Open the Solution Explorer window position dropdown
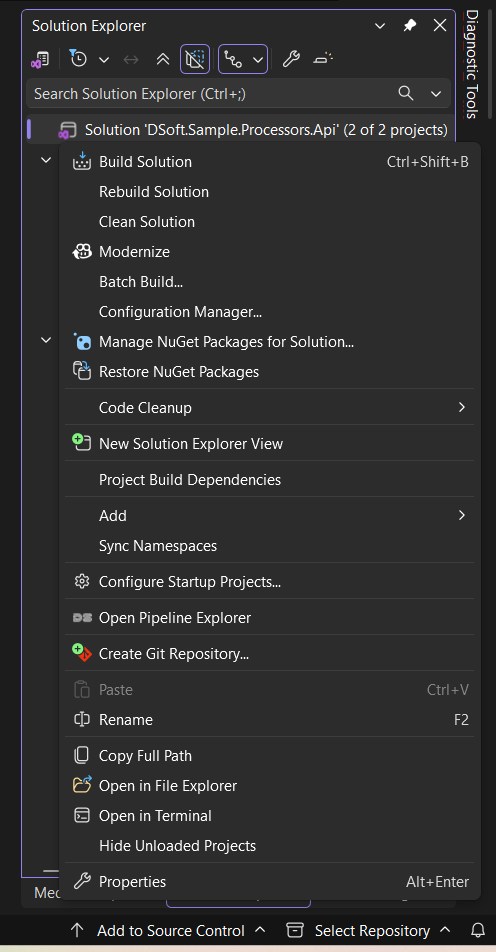 pos(379,26)
